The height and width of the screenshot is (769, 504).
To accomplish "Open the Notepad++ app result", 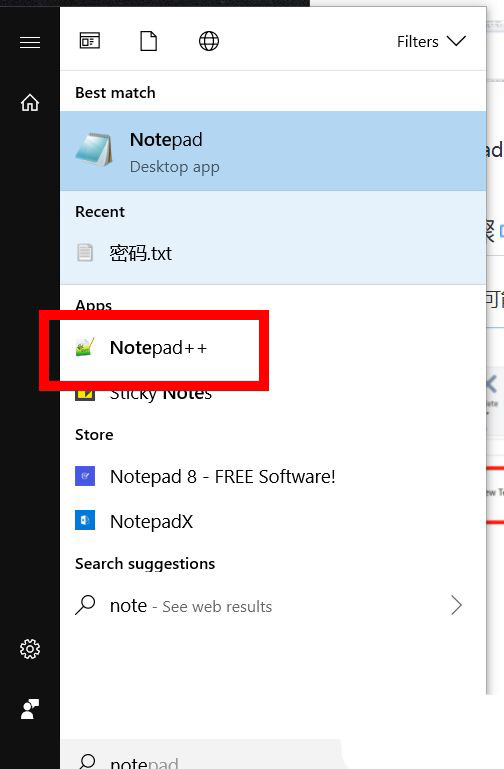I will coord(273,348).
